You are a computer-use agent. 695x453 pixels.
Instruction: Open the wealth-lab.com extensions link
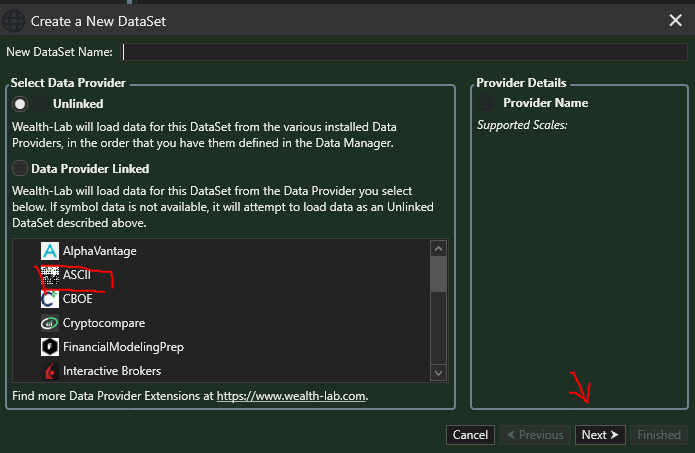[292, 396]
